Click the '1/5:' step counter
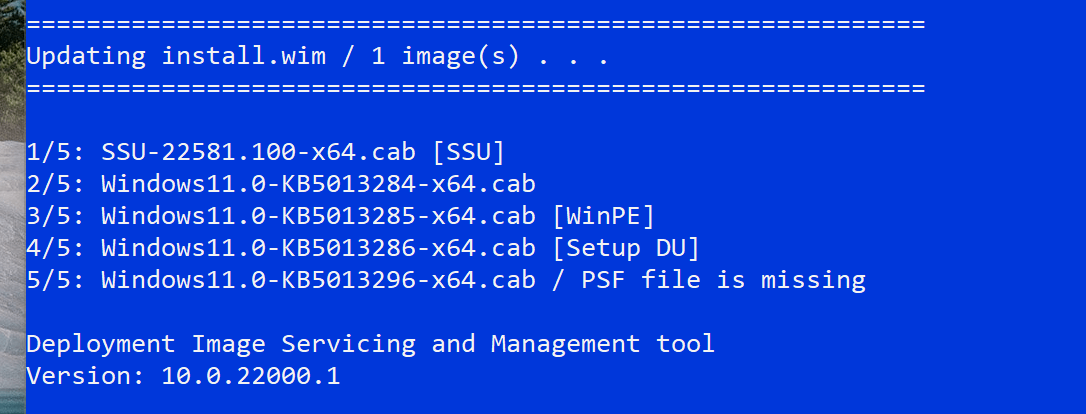1086x414 pixels. (55, 152)
